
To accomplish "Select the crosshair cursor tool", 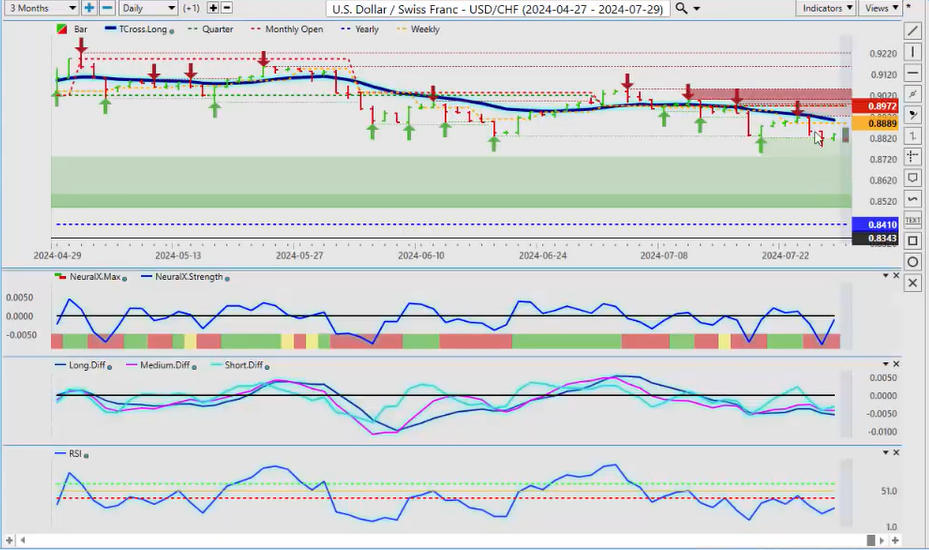I will (x=913, y=157).
